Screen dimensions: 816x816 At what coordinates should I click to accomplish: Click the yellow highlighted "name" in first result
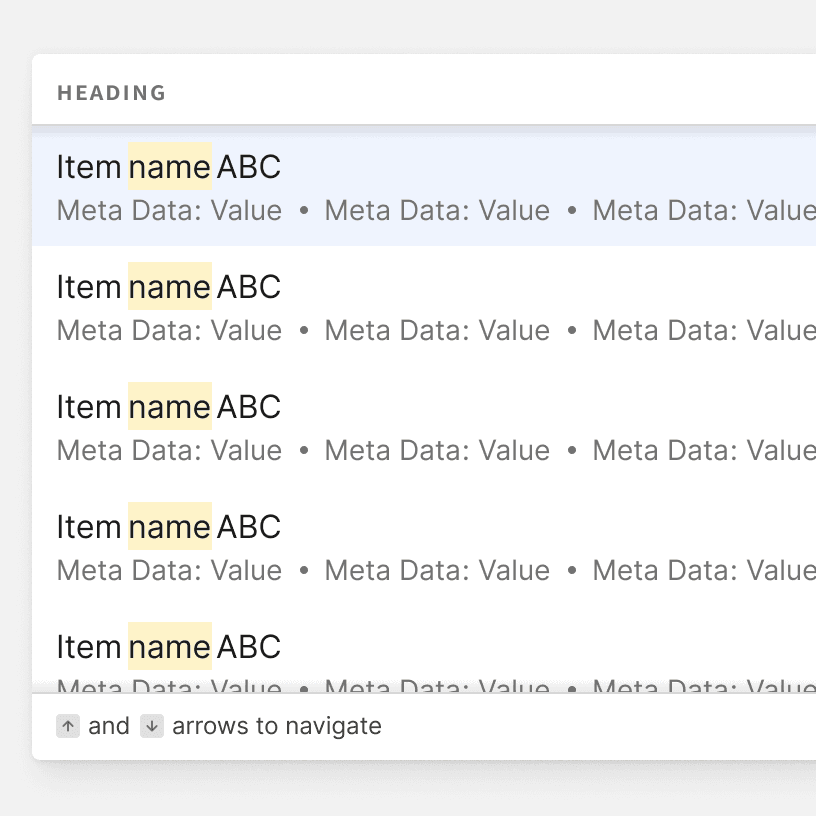[170, 167]
